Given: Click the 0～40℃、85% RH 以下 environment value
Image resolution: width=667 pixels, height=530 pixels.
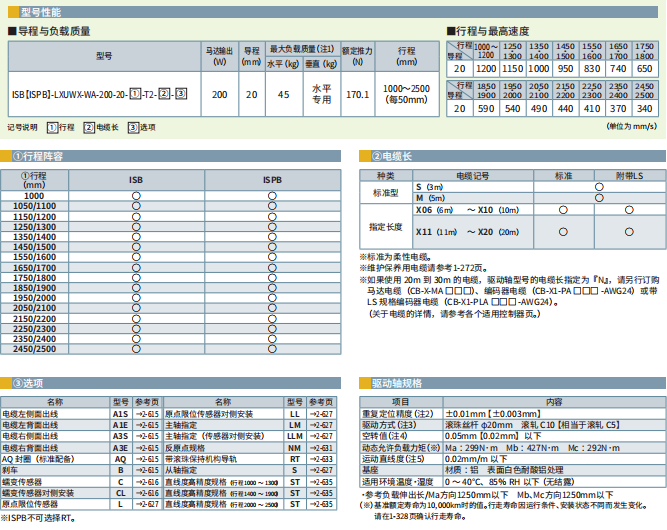Looking at the screenshot, I should click(510, 482).
